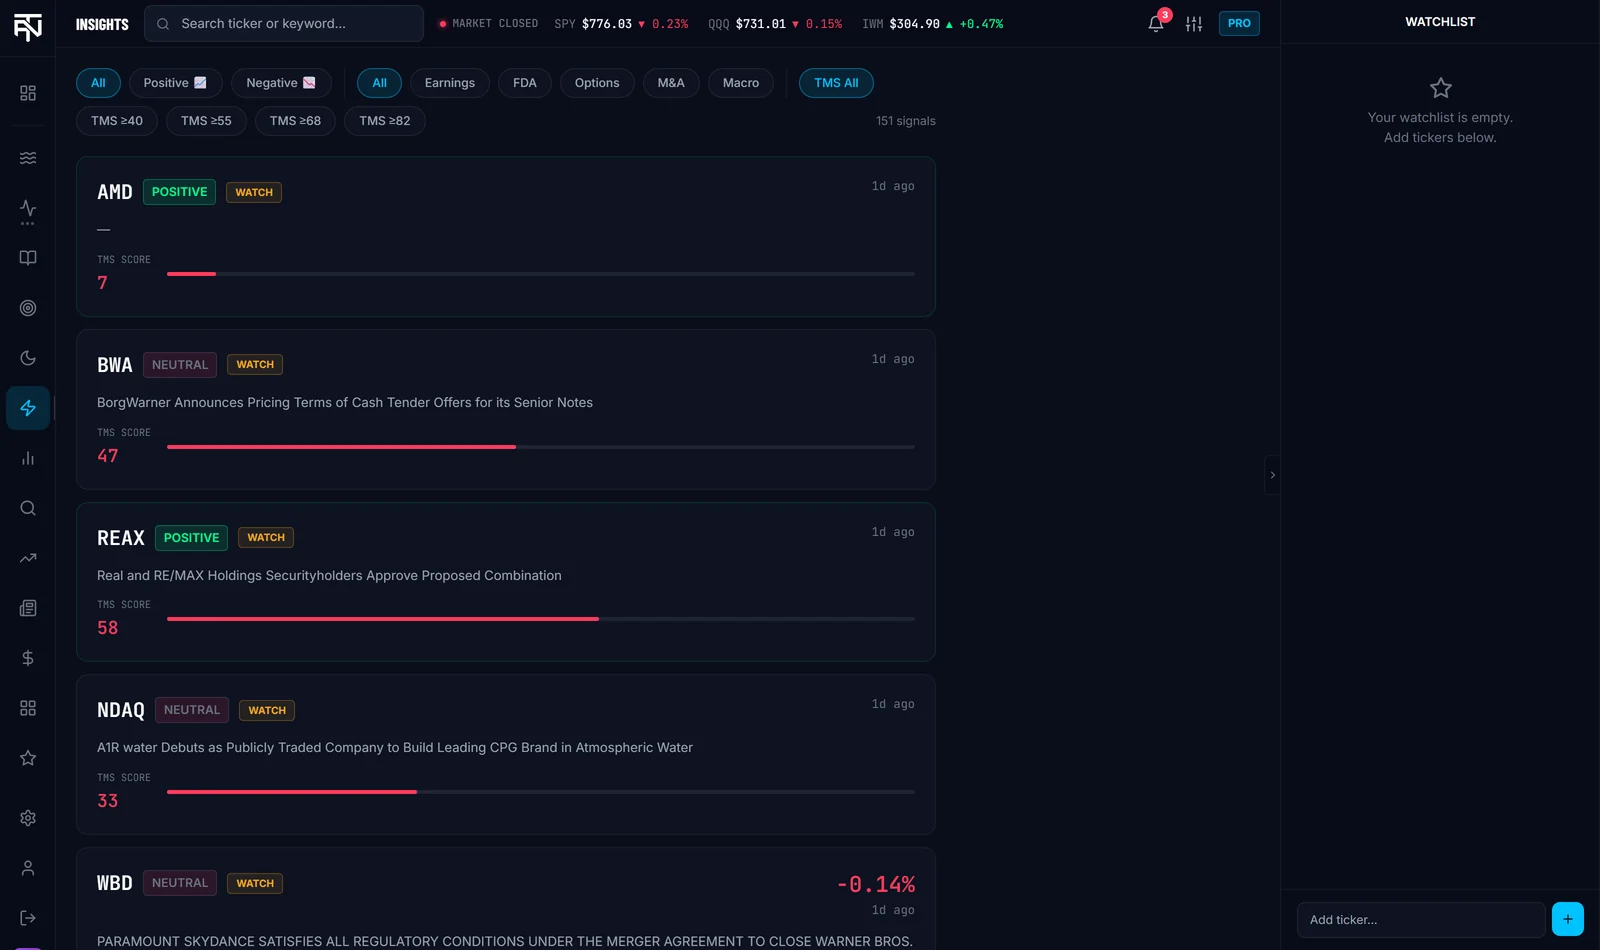This screenshot has width=1600, height=950.
Task: Open the BWA ticker
Action: [x=115, y=365]
